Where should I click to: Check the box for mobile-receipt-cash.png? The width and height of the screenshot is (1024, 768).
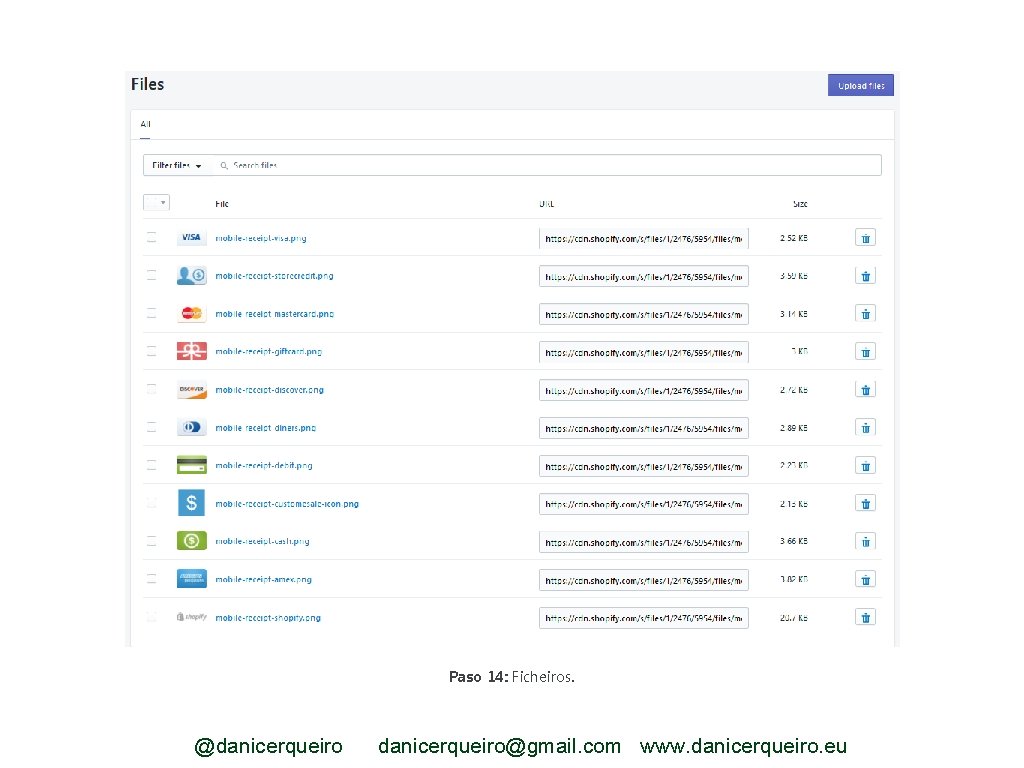point(152,541)
